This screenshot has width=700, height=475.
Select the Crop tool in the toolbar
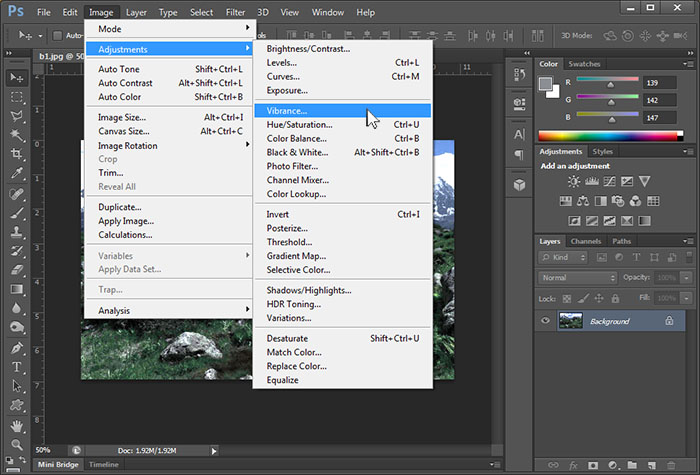17,153
